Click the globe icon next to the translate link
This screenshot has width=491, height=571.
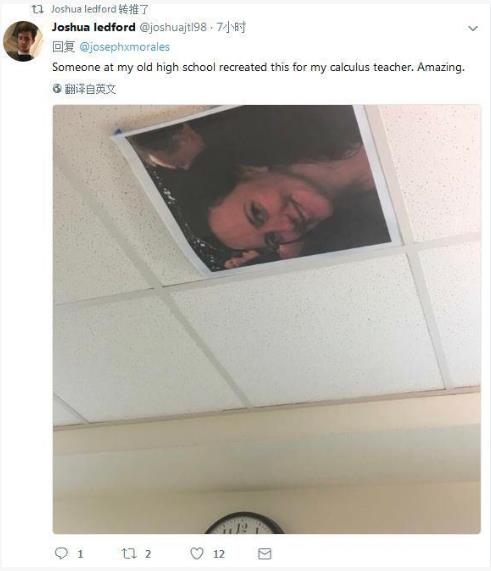tap(57, 88)
